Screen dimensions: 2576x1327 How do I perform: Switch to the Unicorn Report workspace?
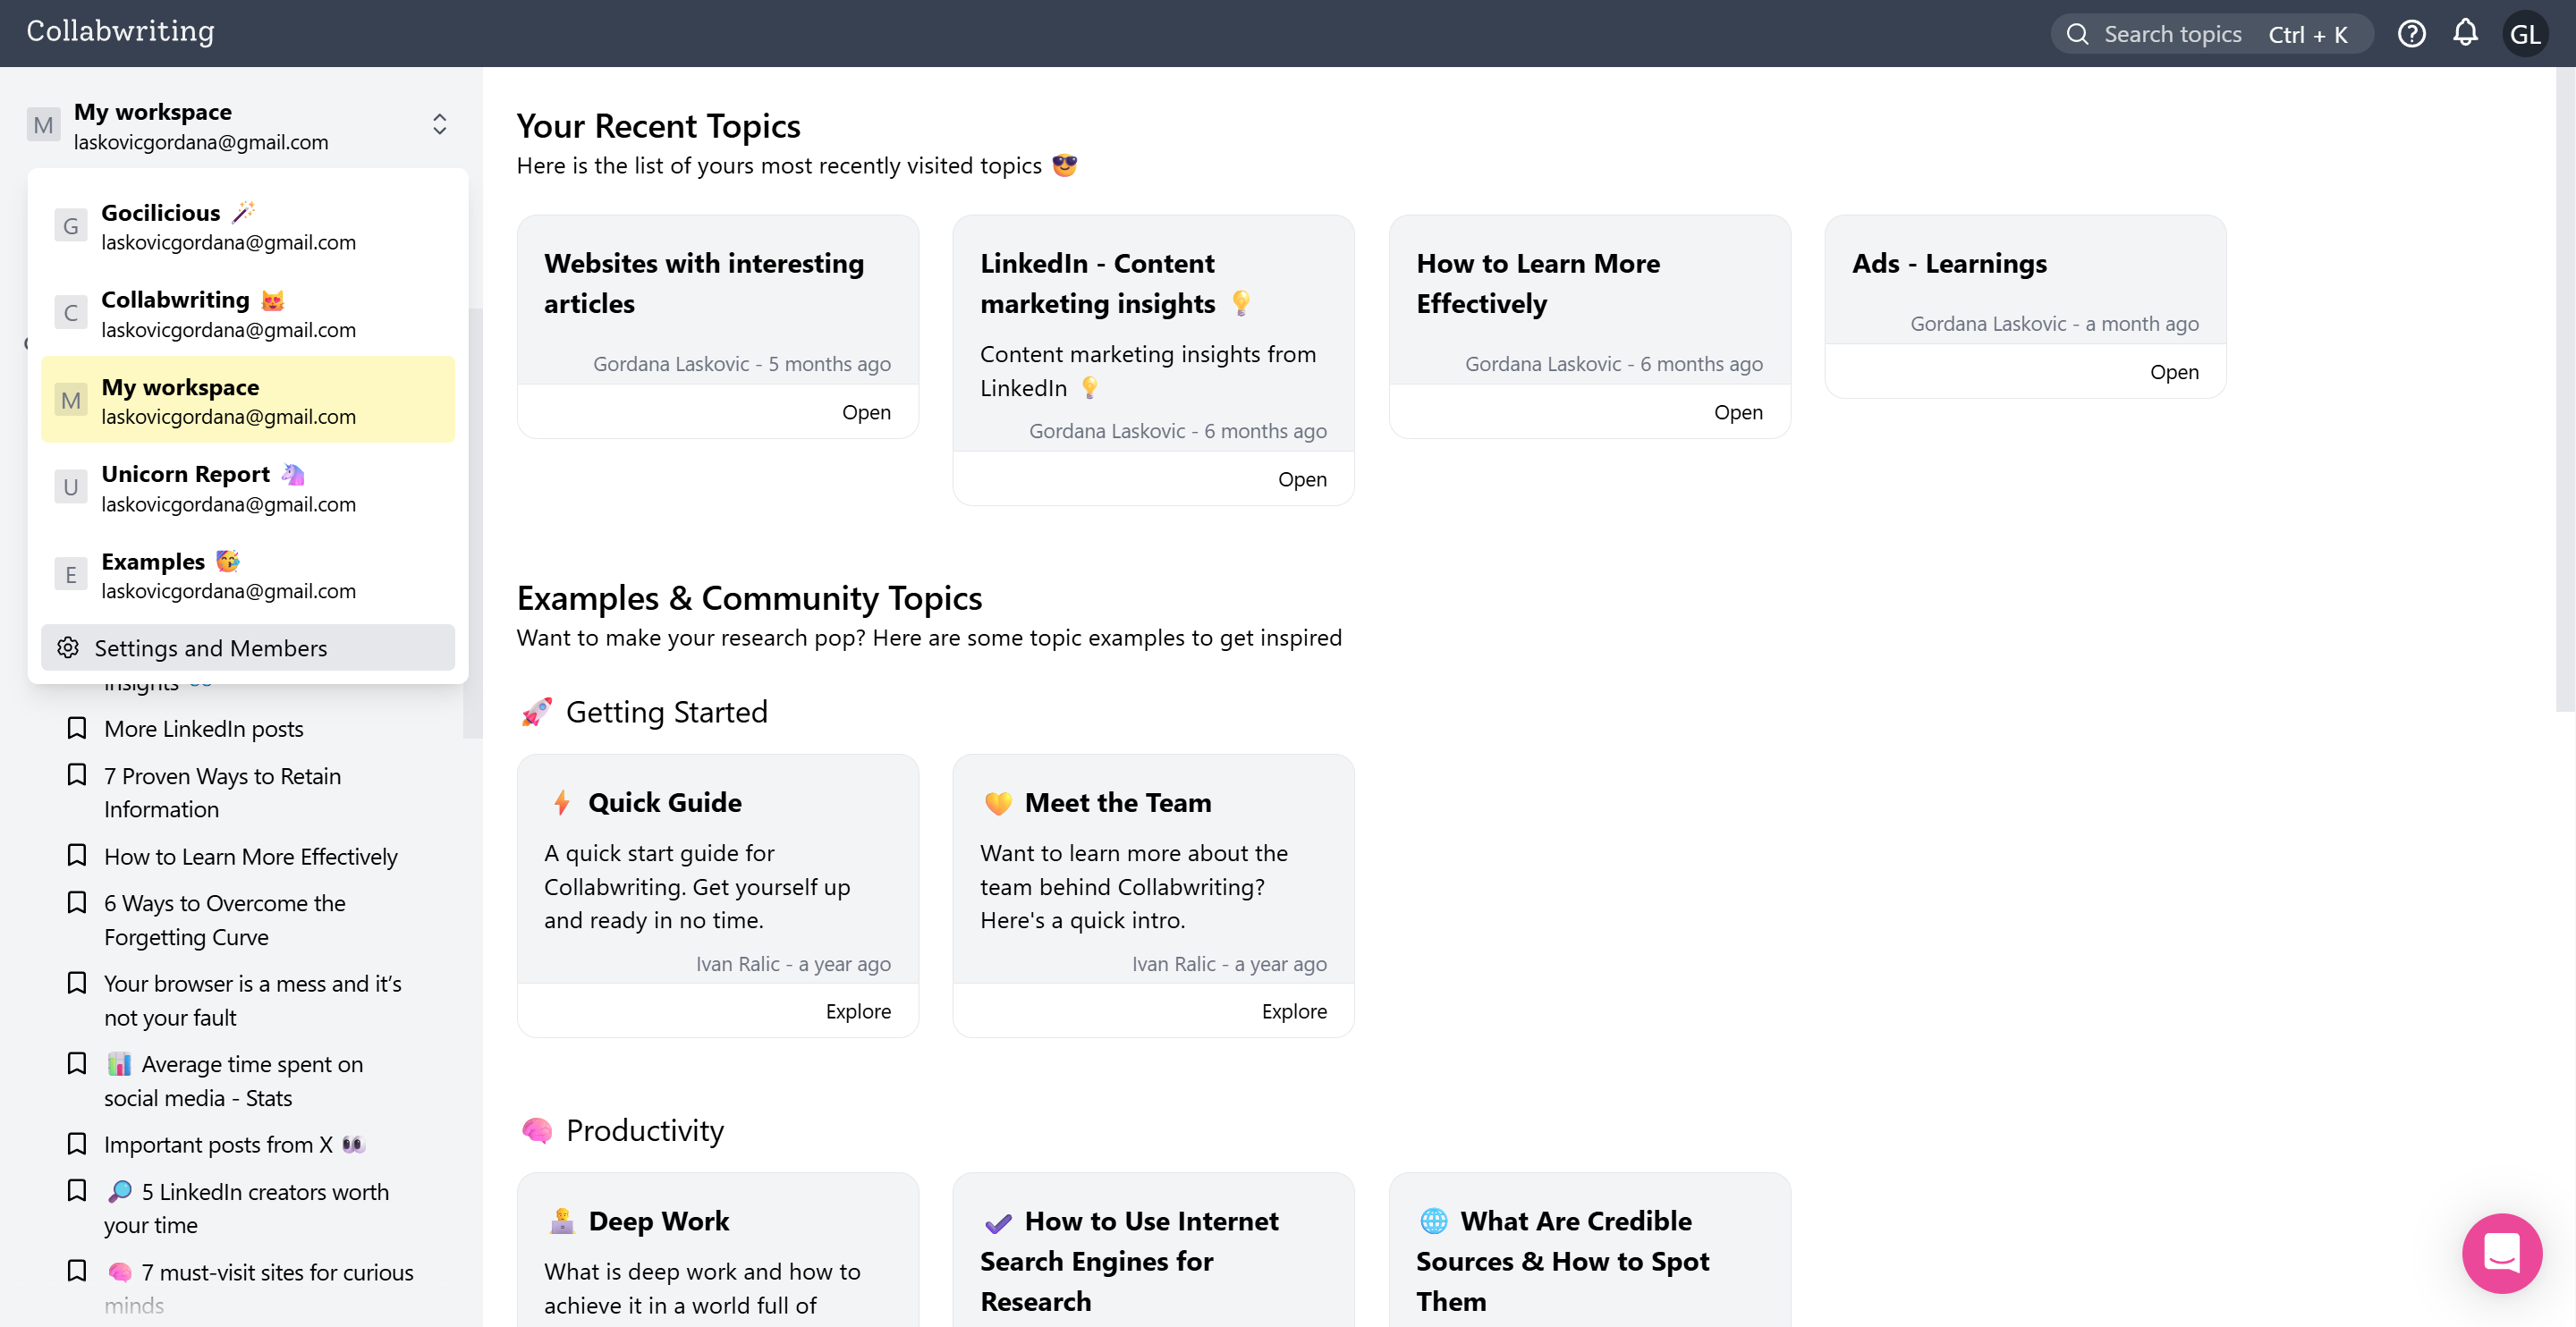point(248,487)
